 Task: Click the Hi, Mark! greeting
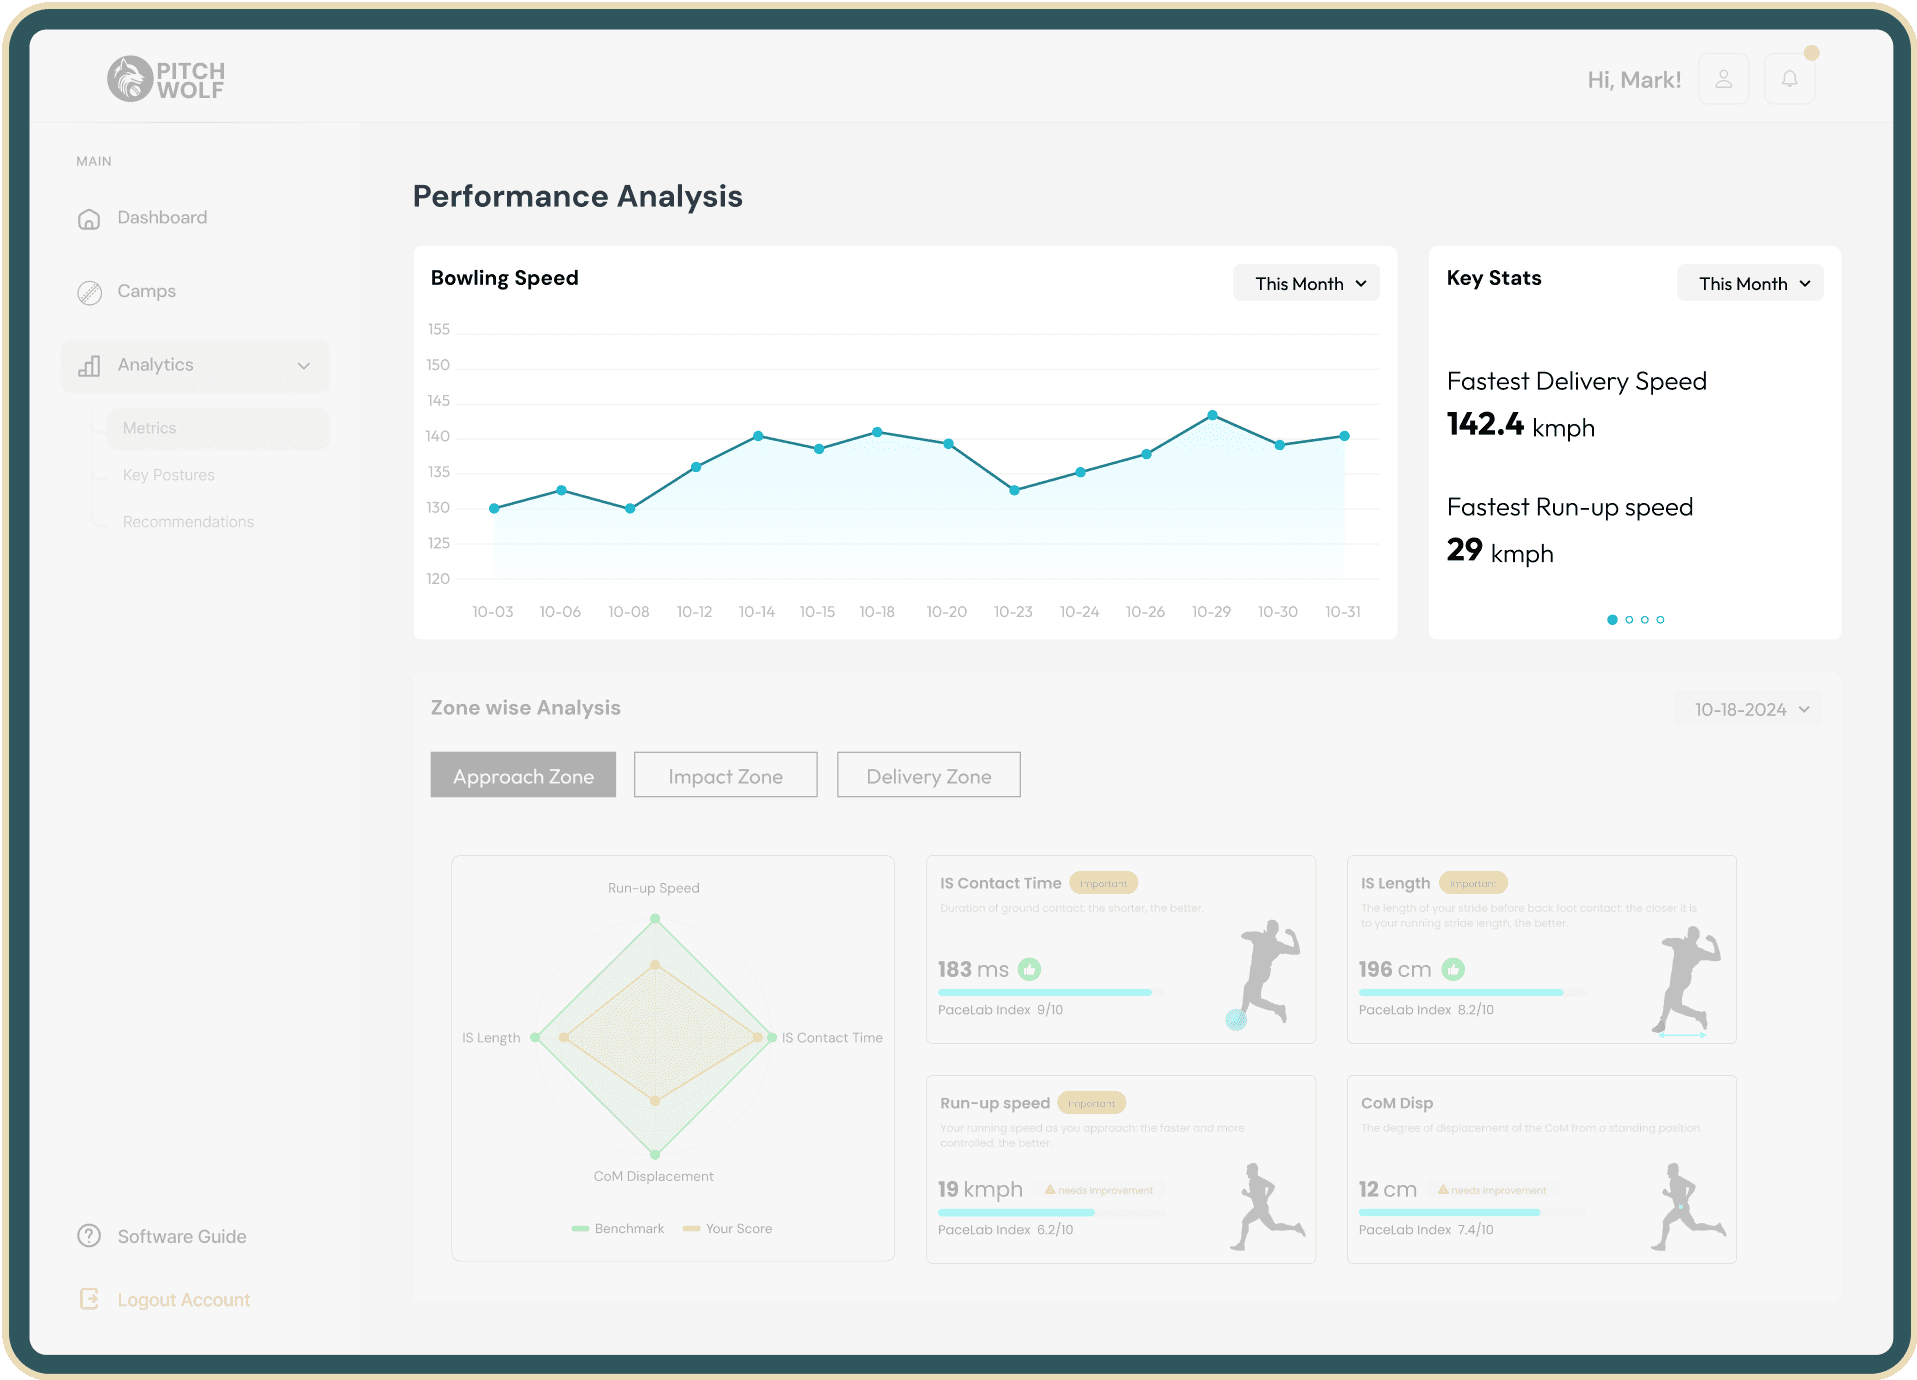pyautogui.click(x=1634, y=80)
